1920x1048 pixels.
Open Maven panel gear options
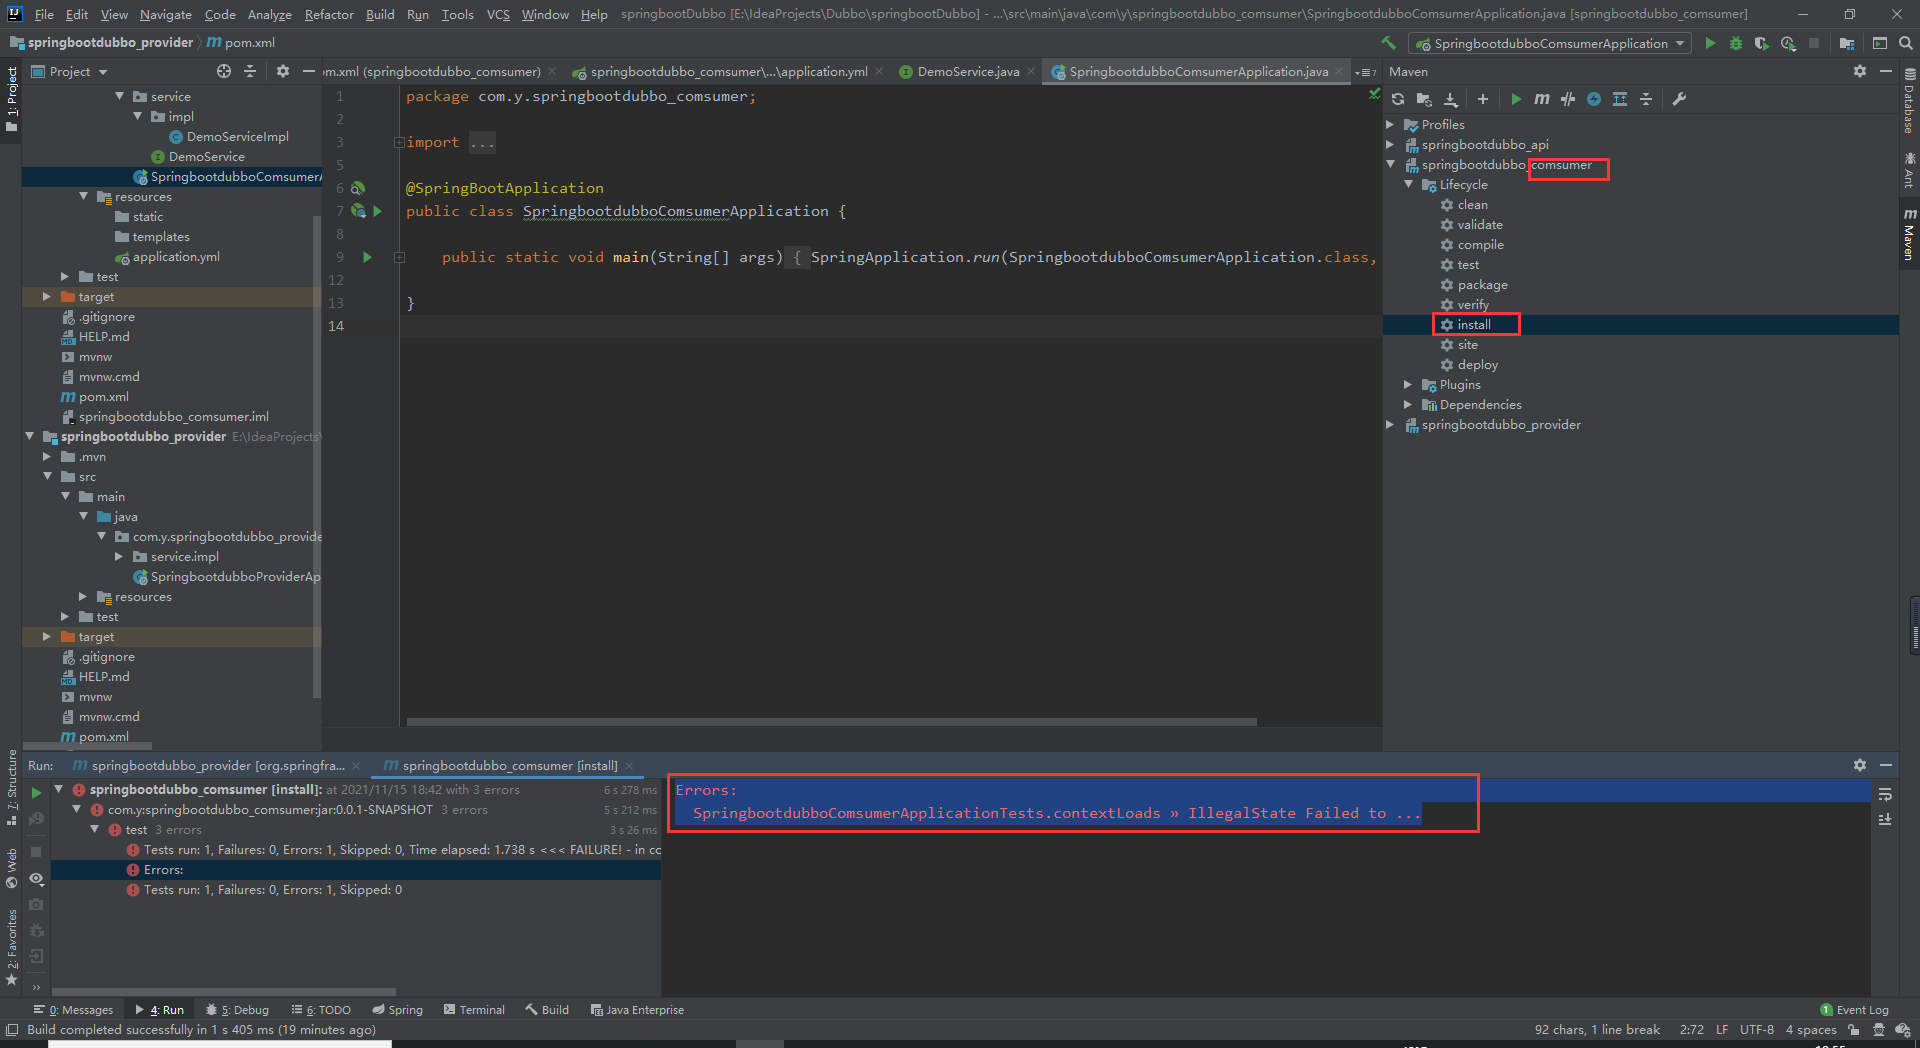tap(1860, 71)
